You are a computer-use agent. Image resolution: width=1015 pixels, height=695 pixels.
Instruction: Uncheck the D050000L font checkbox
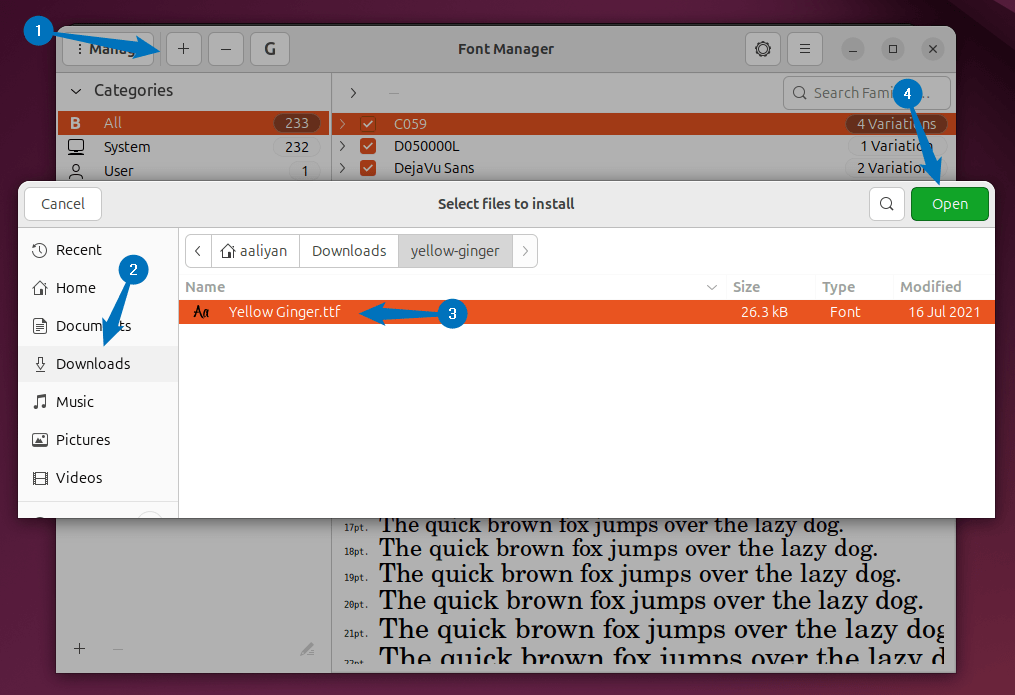click(368, 145)
